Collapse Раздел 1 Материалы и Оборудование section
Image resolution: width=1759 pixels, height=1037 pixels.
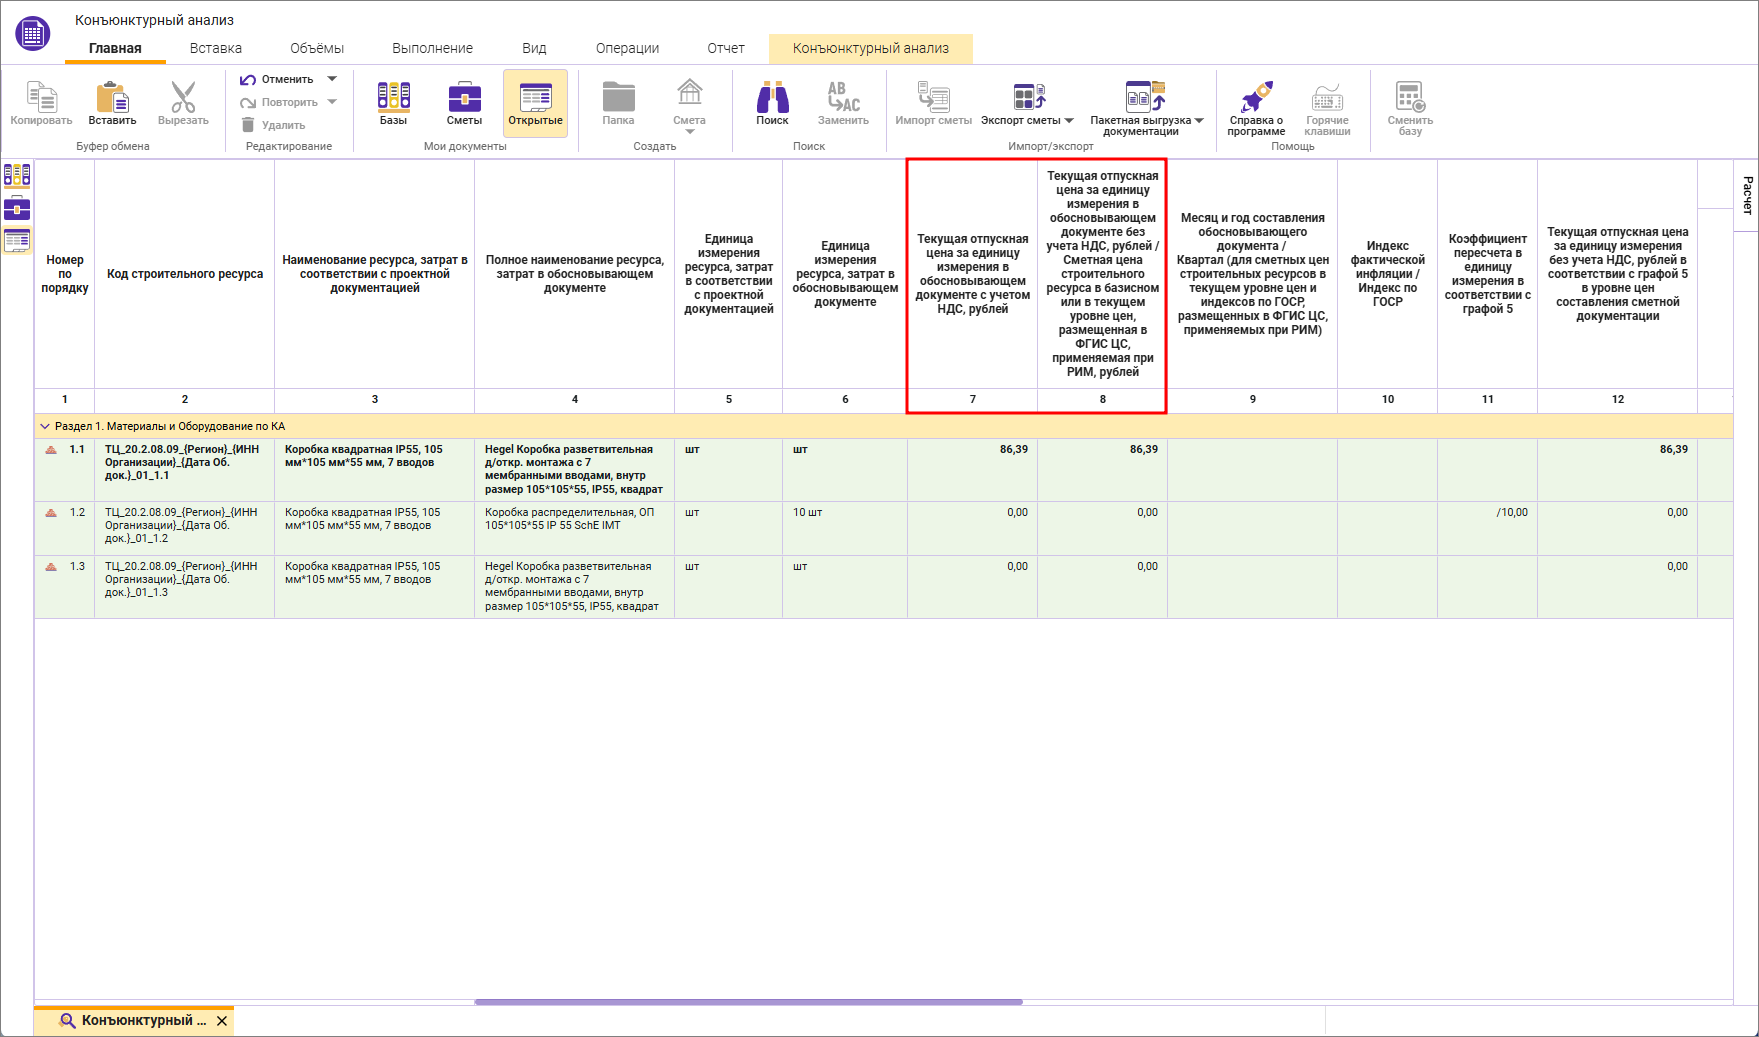[x=44, y=426]
